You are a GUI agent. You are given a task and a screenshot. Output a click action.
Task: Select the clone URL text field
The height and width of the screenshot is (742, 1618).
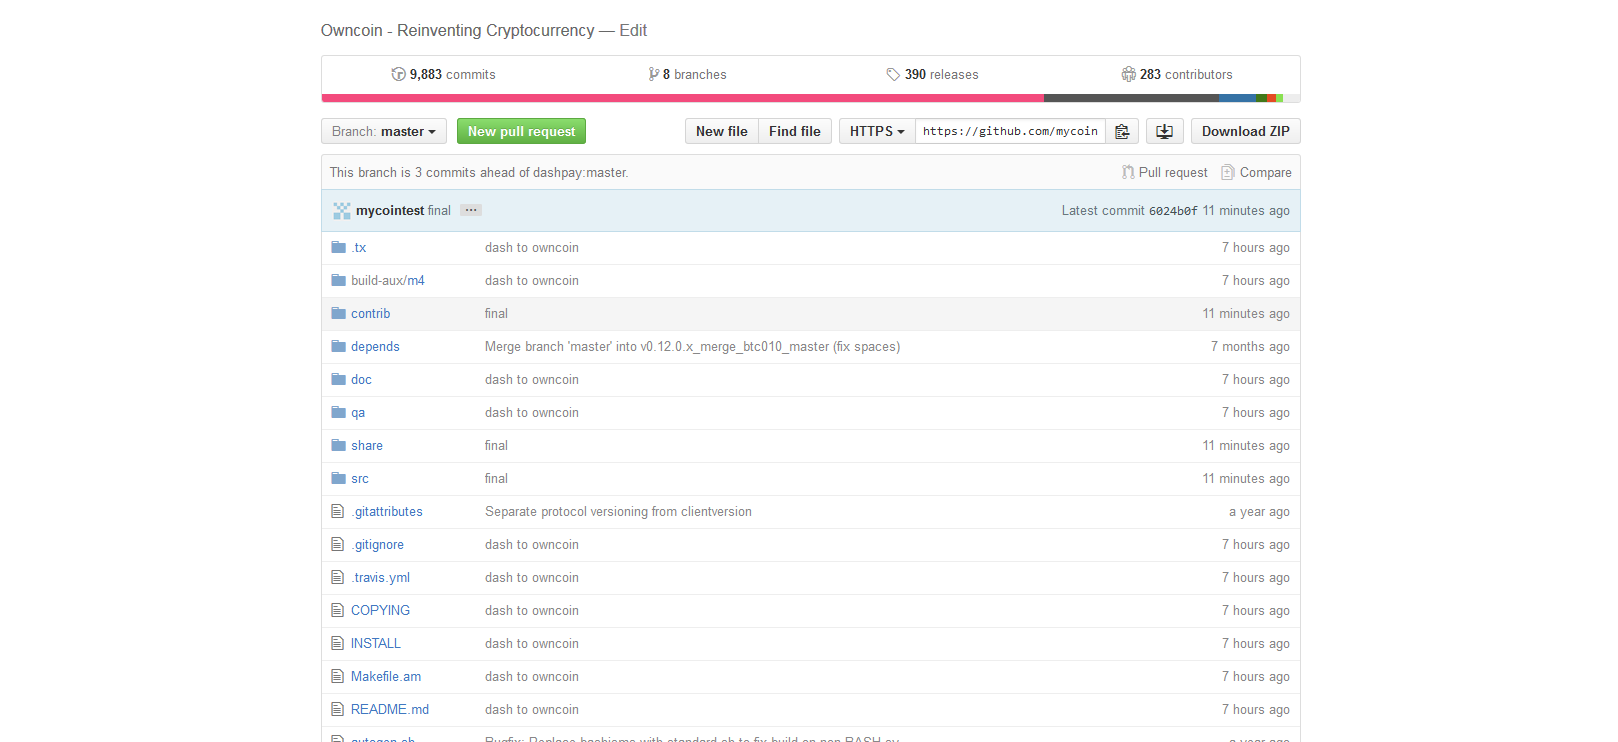click(x=1010, y=131)
